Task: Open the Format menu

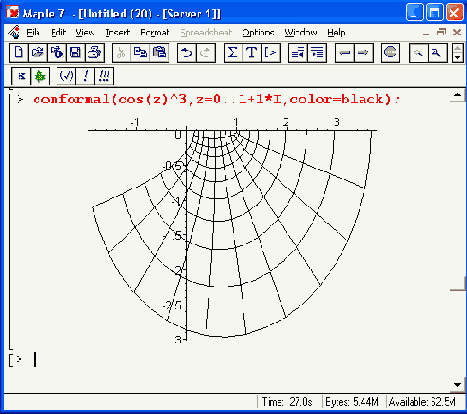Action: (x=155, y=32)
